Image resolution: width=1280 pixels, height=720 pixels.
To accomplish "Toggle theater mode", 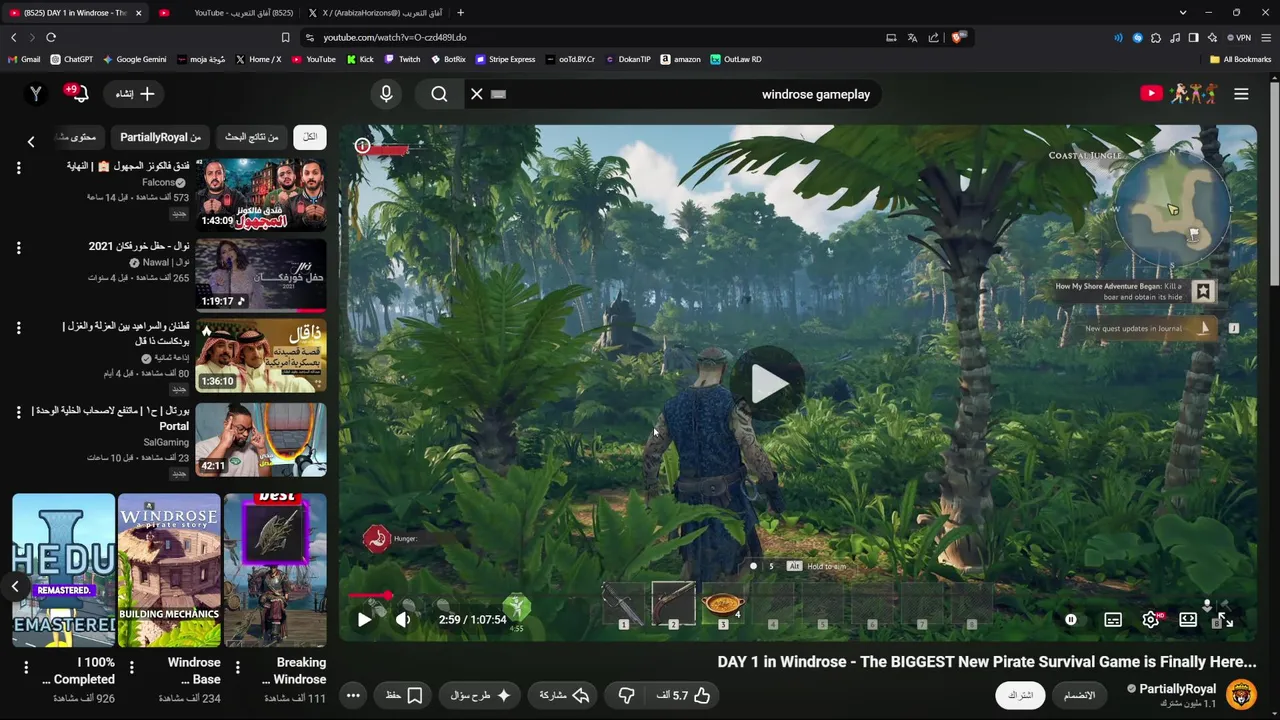I will (1188, 620).
